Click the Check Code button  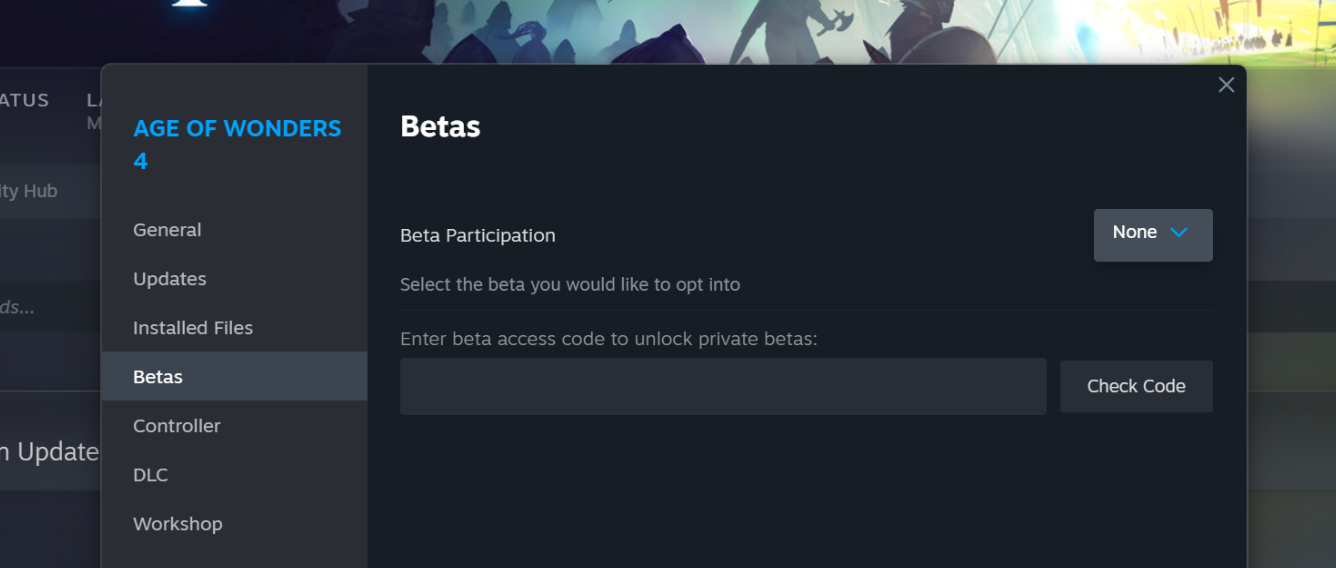(1136, 386)
